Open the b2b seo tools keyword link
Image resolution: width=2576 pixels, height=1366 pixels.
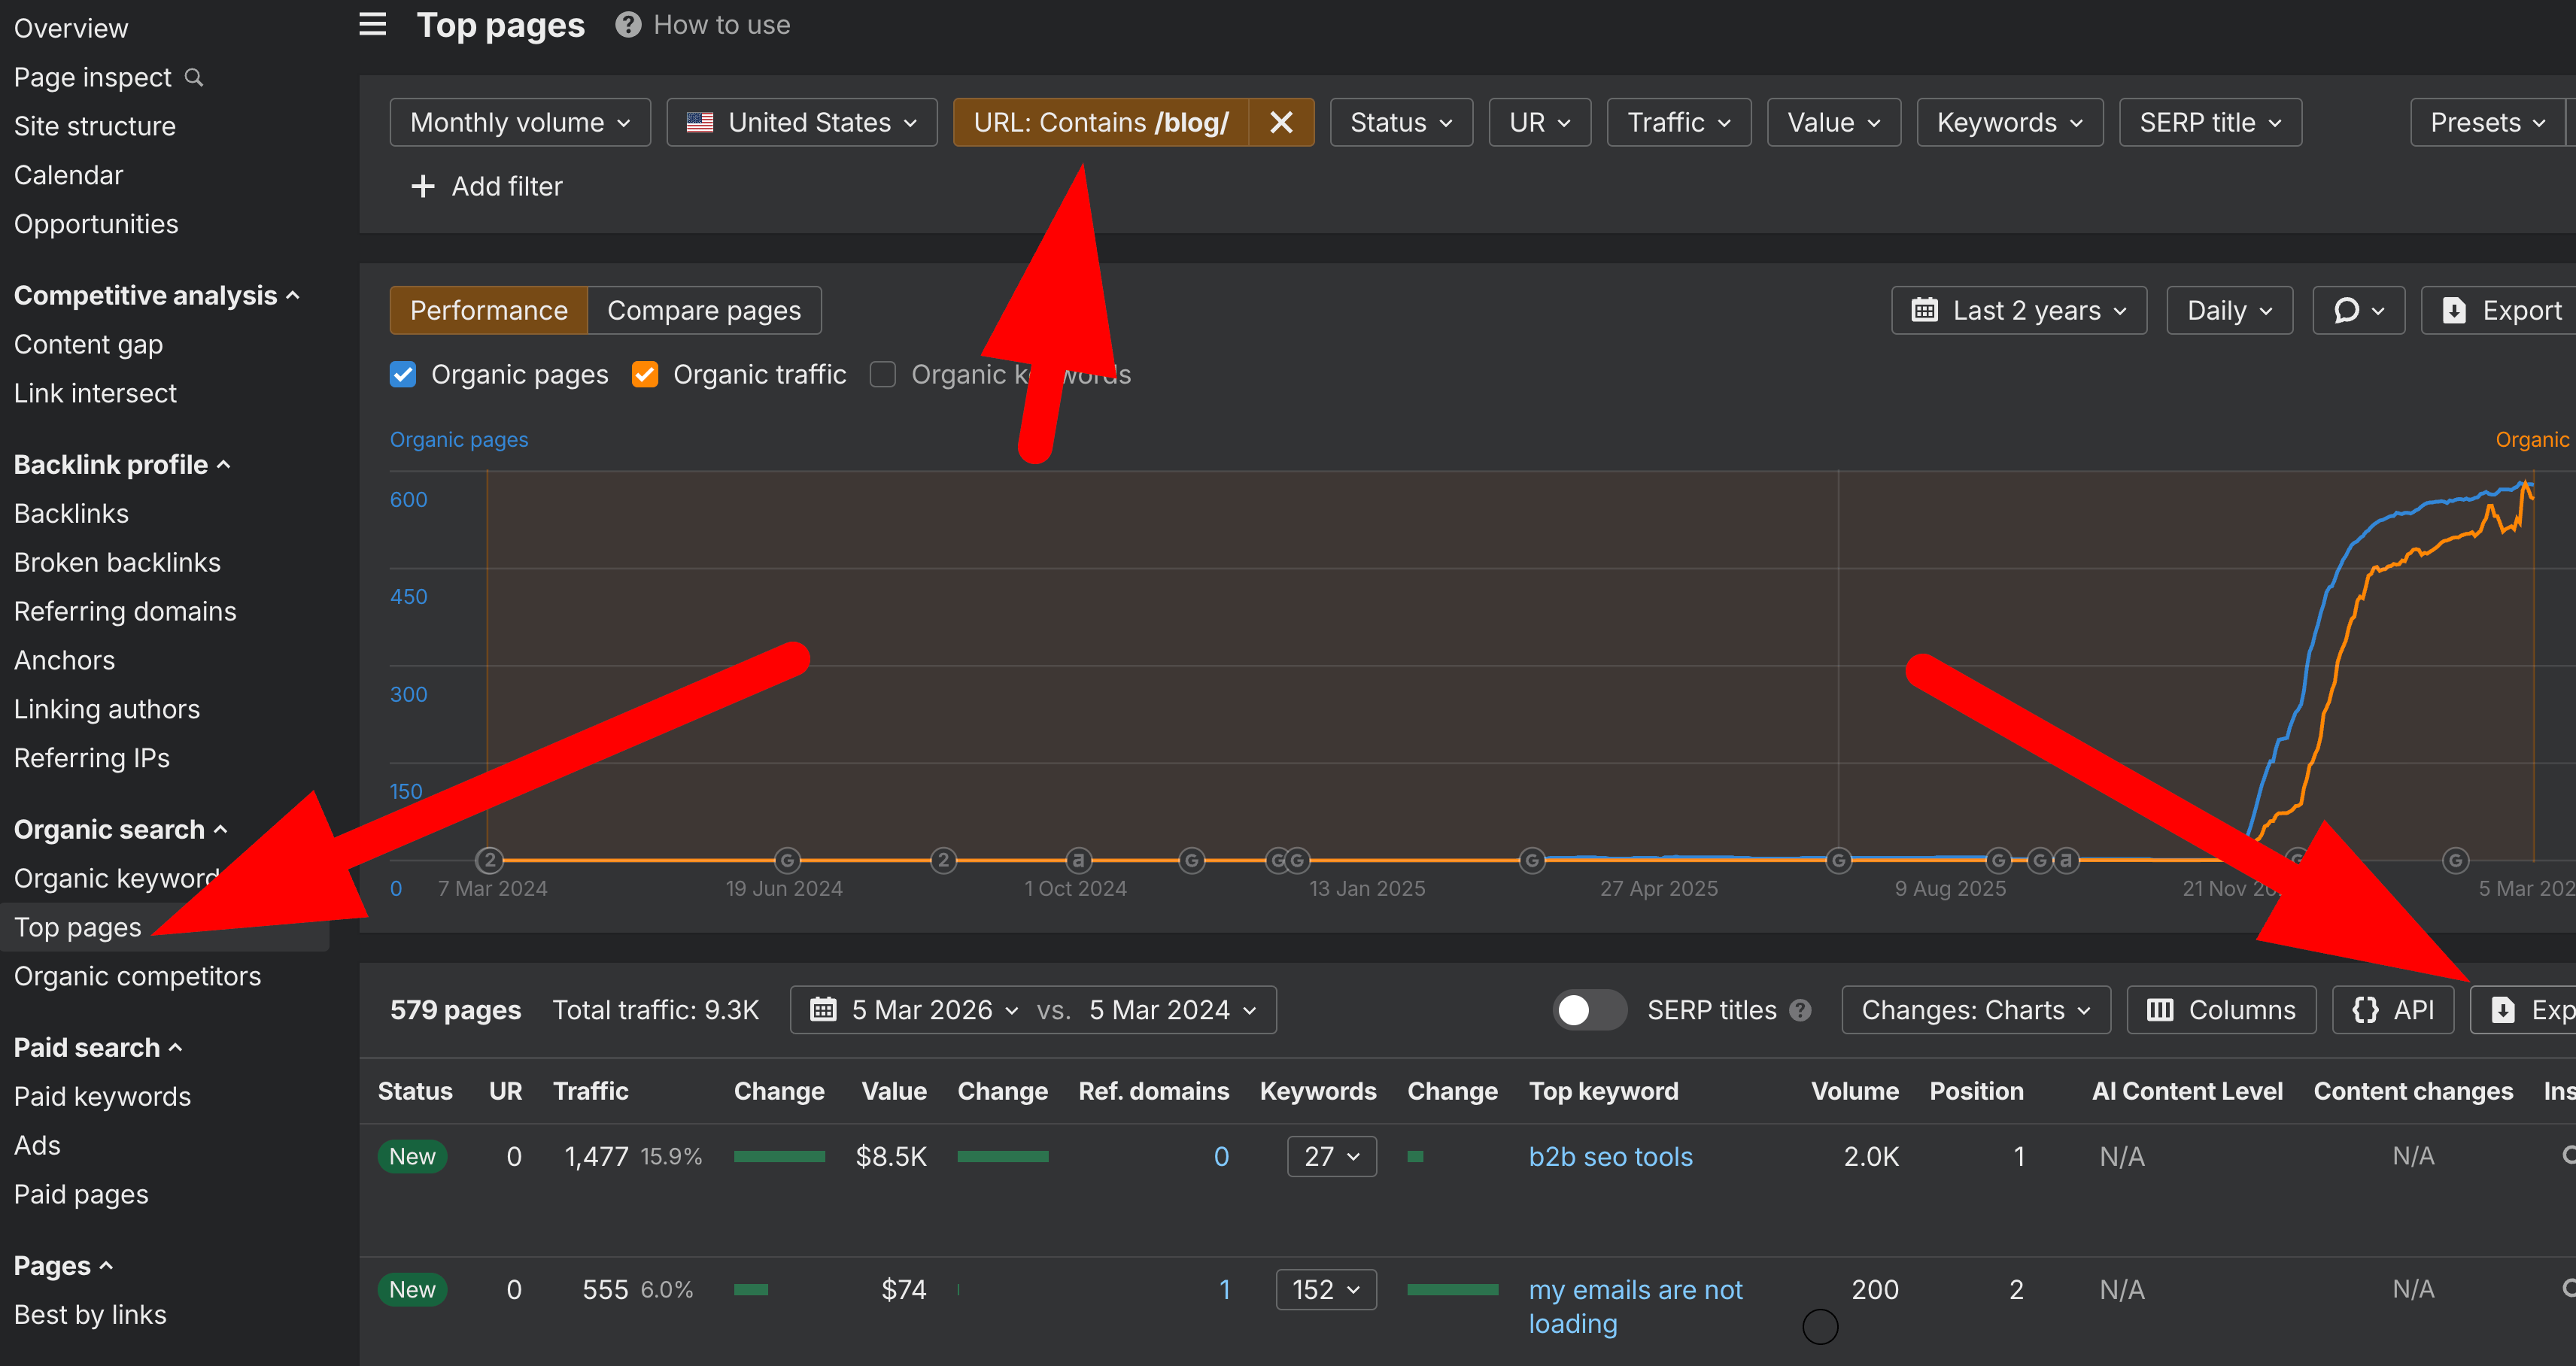[1610, 1157]
